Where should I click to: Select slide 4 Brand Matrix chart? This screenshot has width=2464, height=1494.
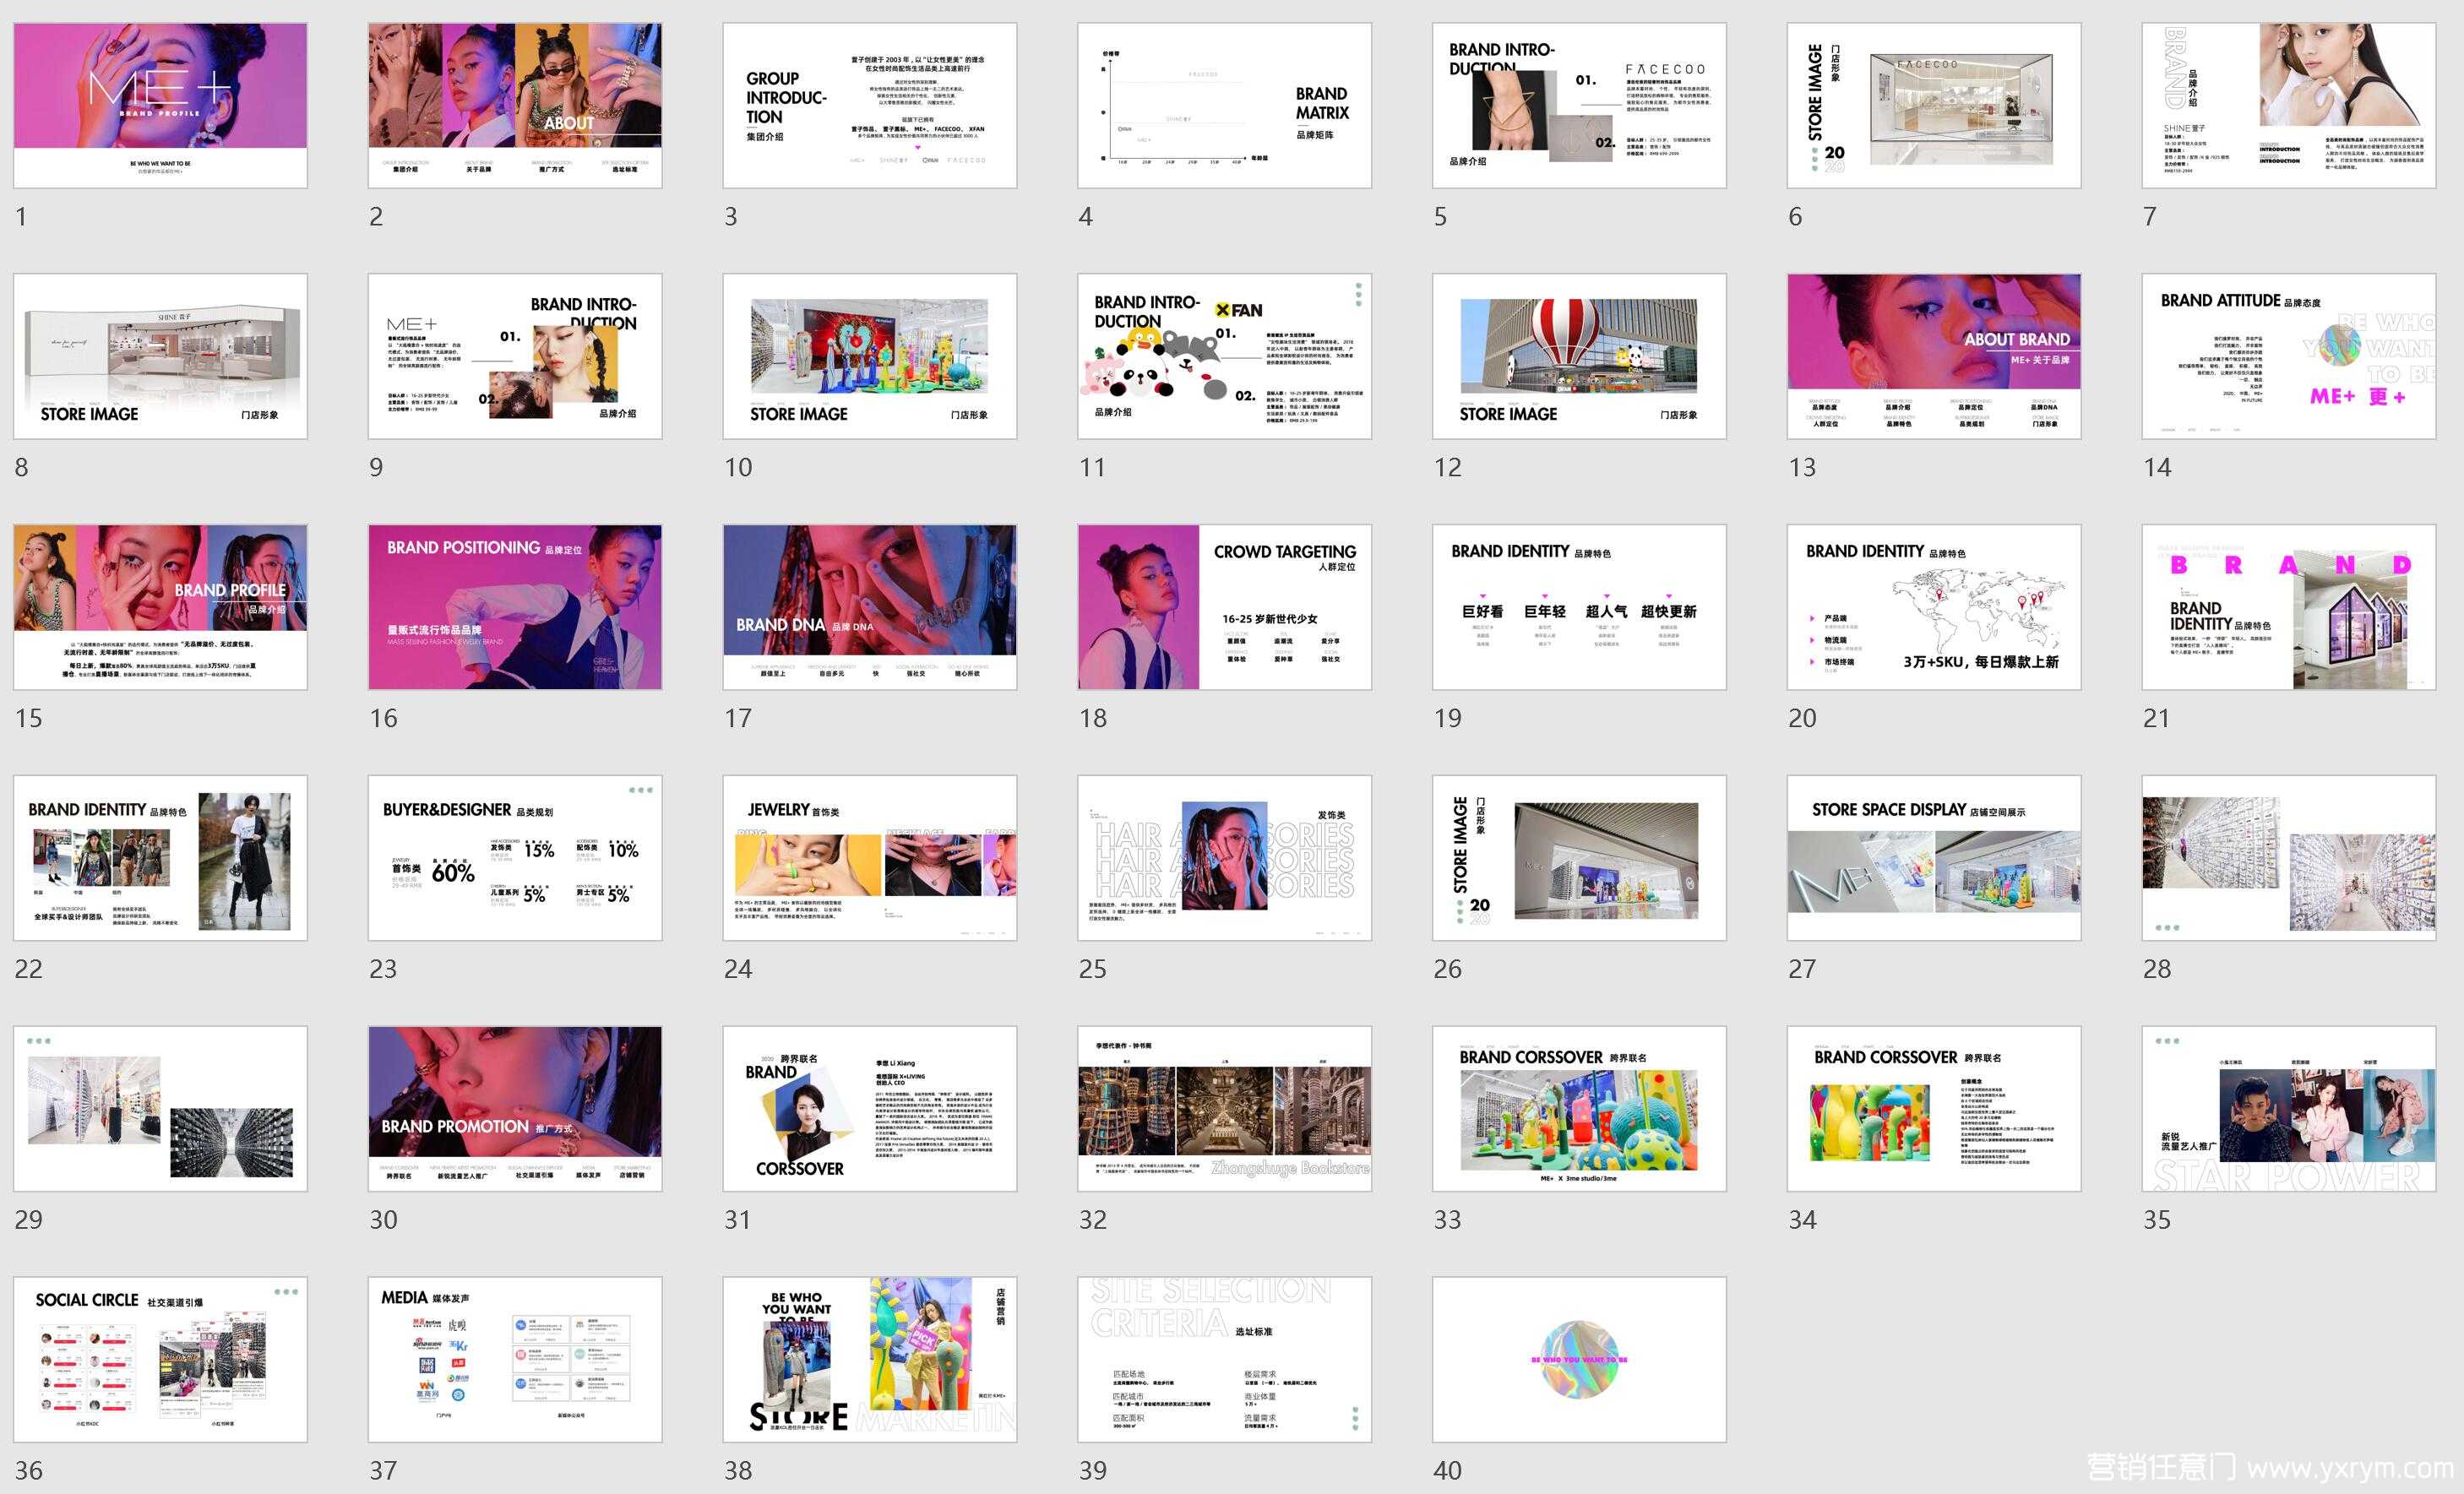pos(1224,105)
